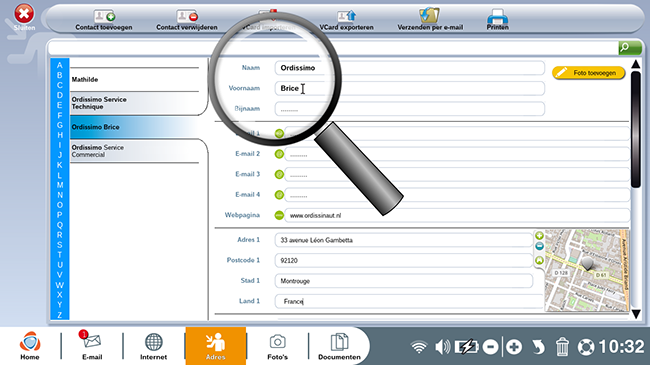Click the trash bin icon in system bar

(562, 346)
